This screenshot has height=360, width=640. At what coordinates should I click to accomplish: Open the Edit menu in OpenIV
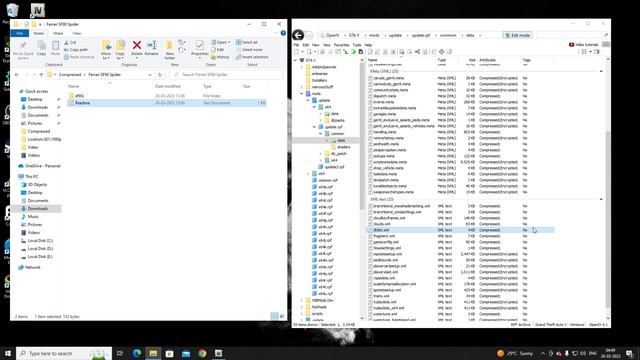tap(305, 45)
